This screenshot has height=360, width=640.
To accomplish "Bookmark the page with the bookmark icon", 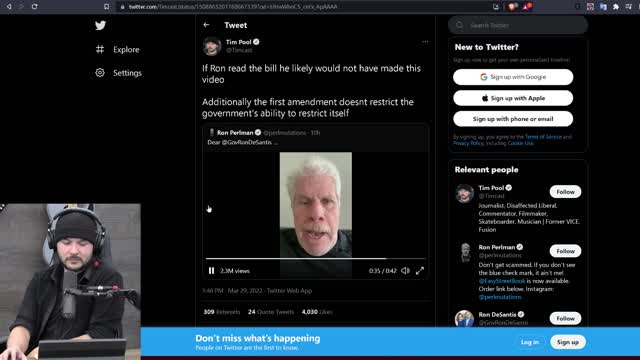I will 107,7.
